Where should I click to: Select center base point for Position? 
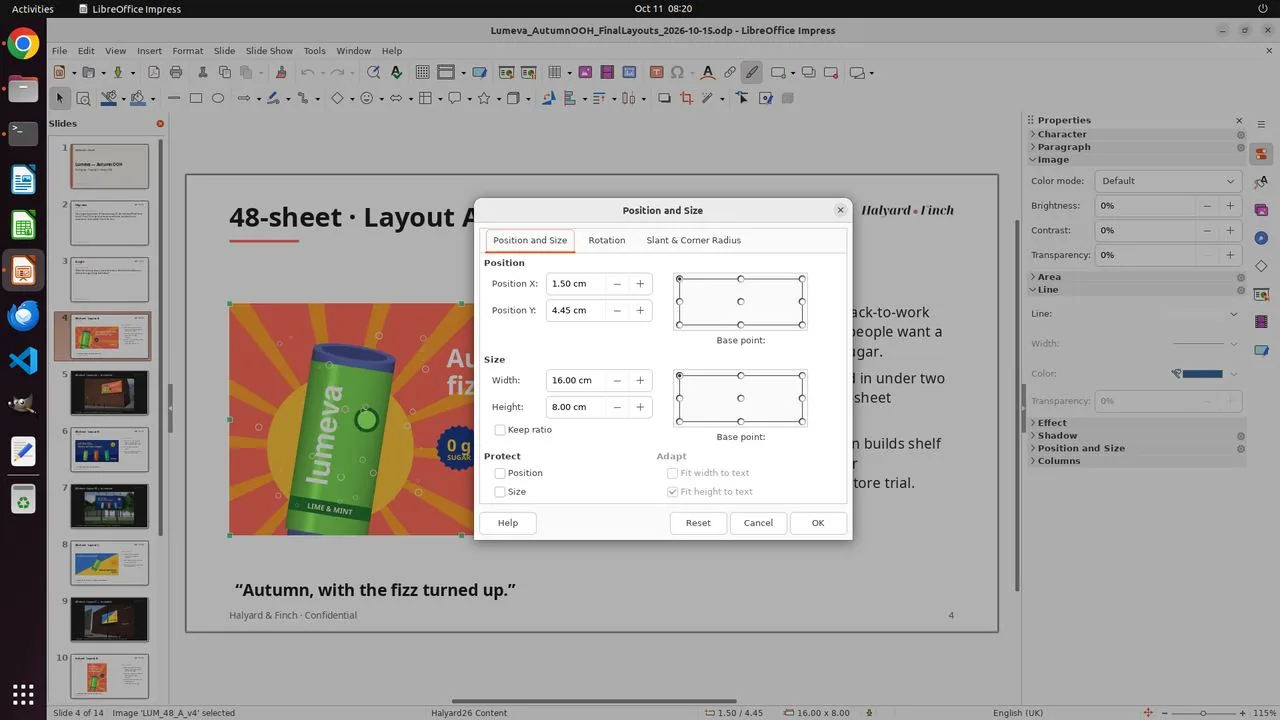[x=741, y=301]
